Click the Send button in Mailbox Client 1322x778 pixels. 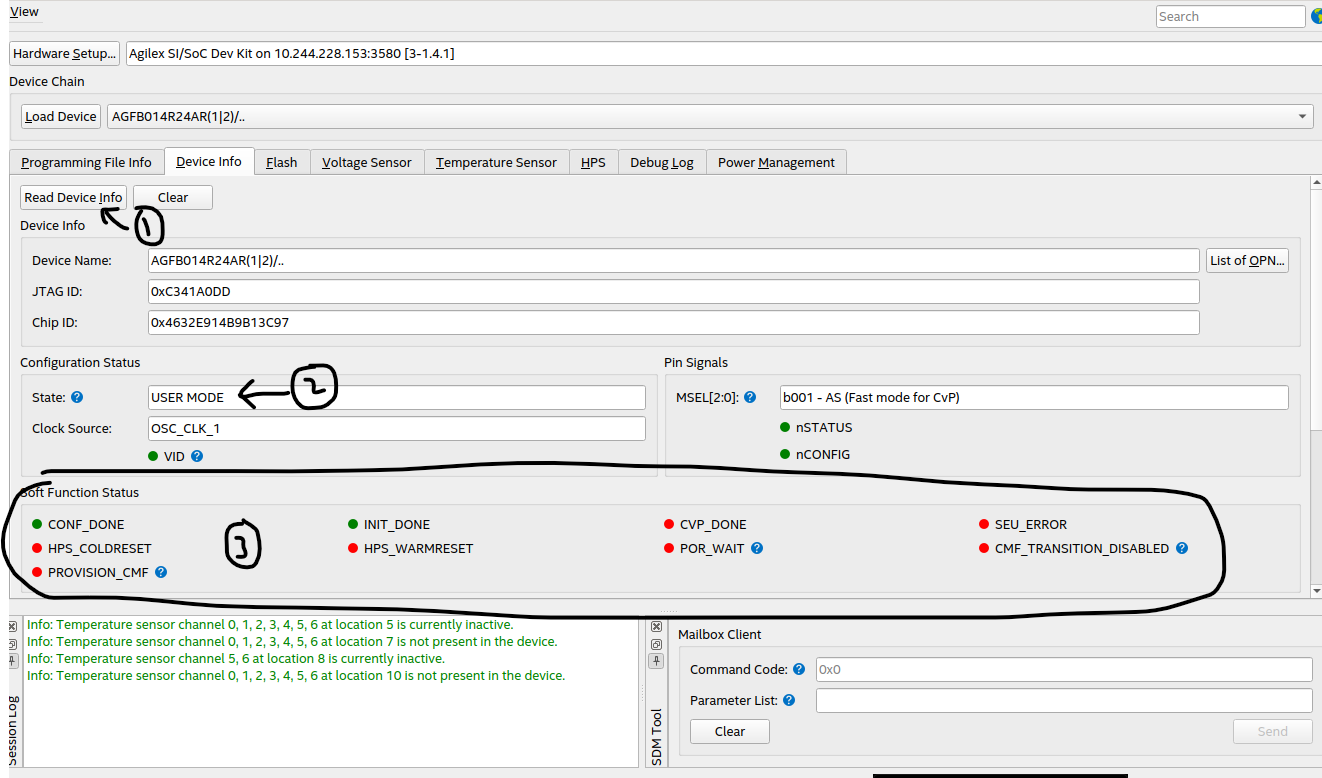point(1272,731)
